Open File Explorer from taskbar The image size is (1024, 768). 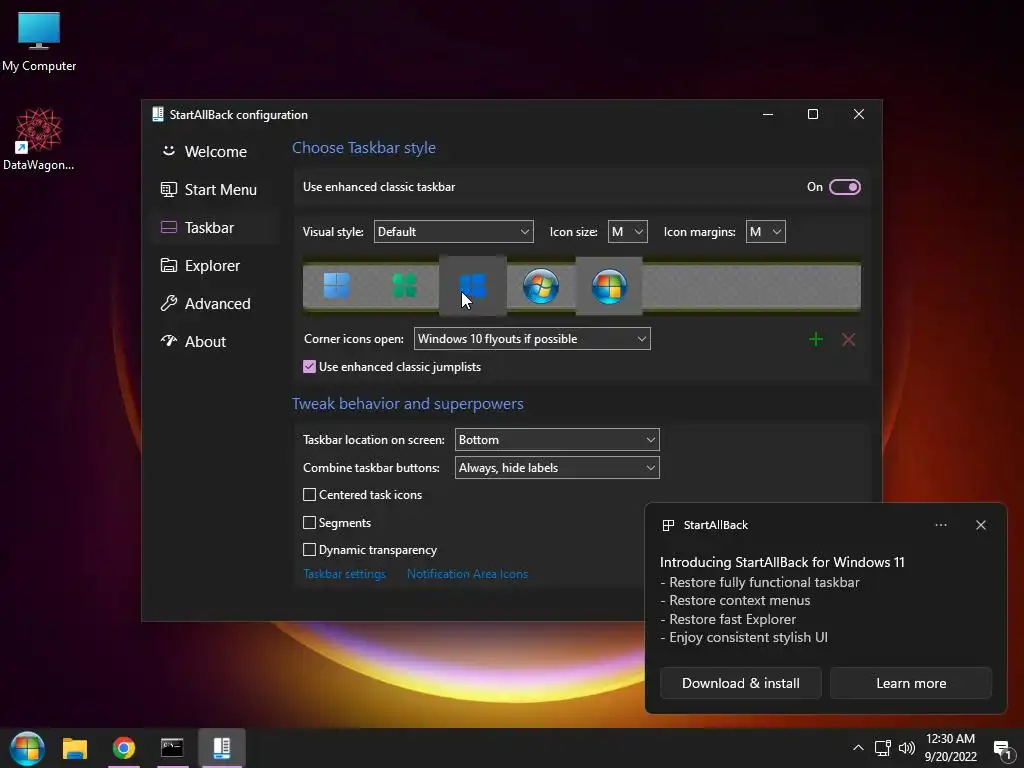(75, 748)
